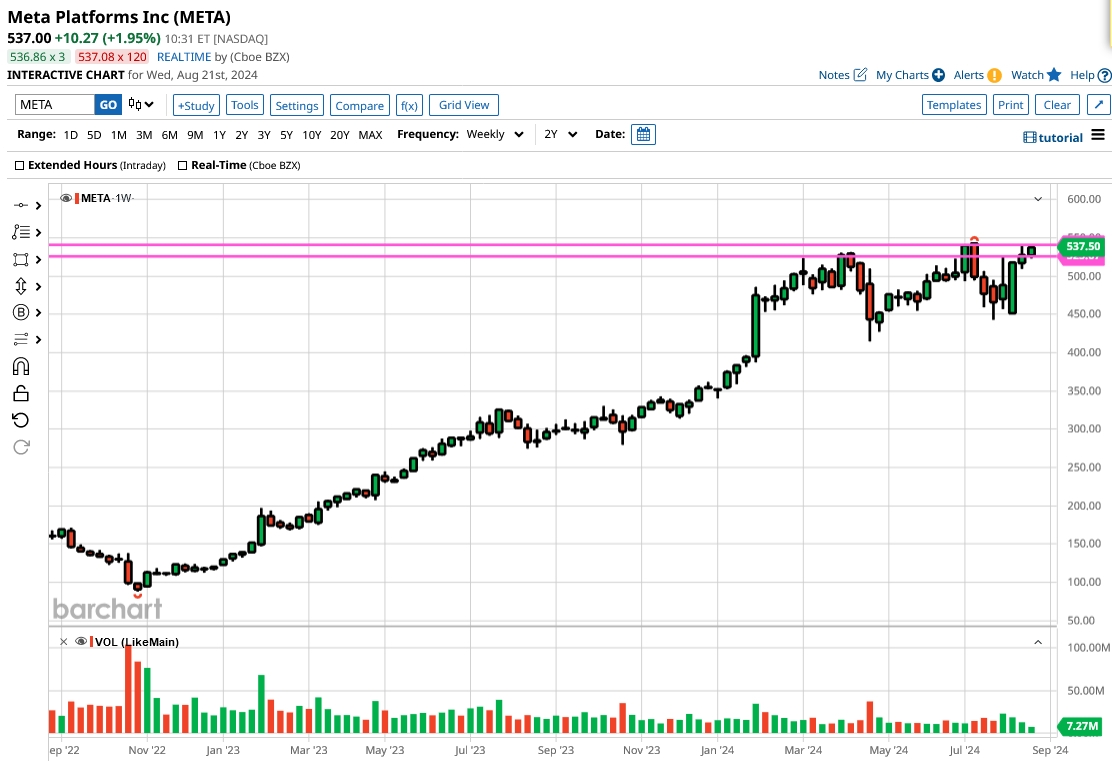Image resolution: width=1112 pixels, height=764 pixels.
Task: Click the My Charts plus icon
Action: [x=938, y=74]
